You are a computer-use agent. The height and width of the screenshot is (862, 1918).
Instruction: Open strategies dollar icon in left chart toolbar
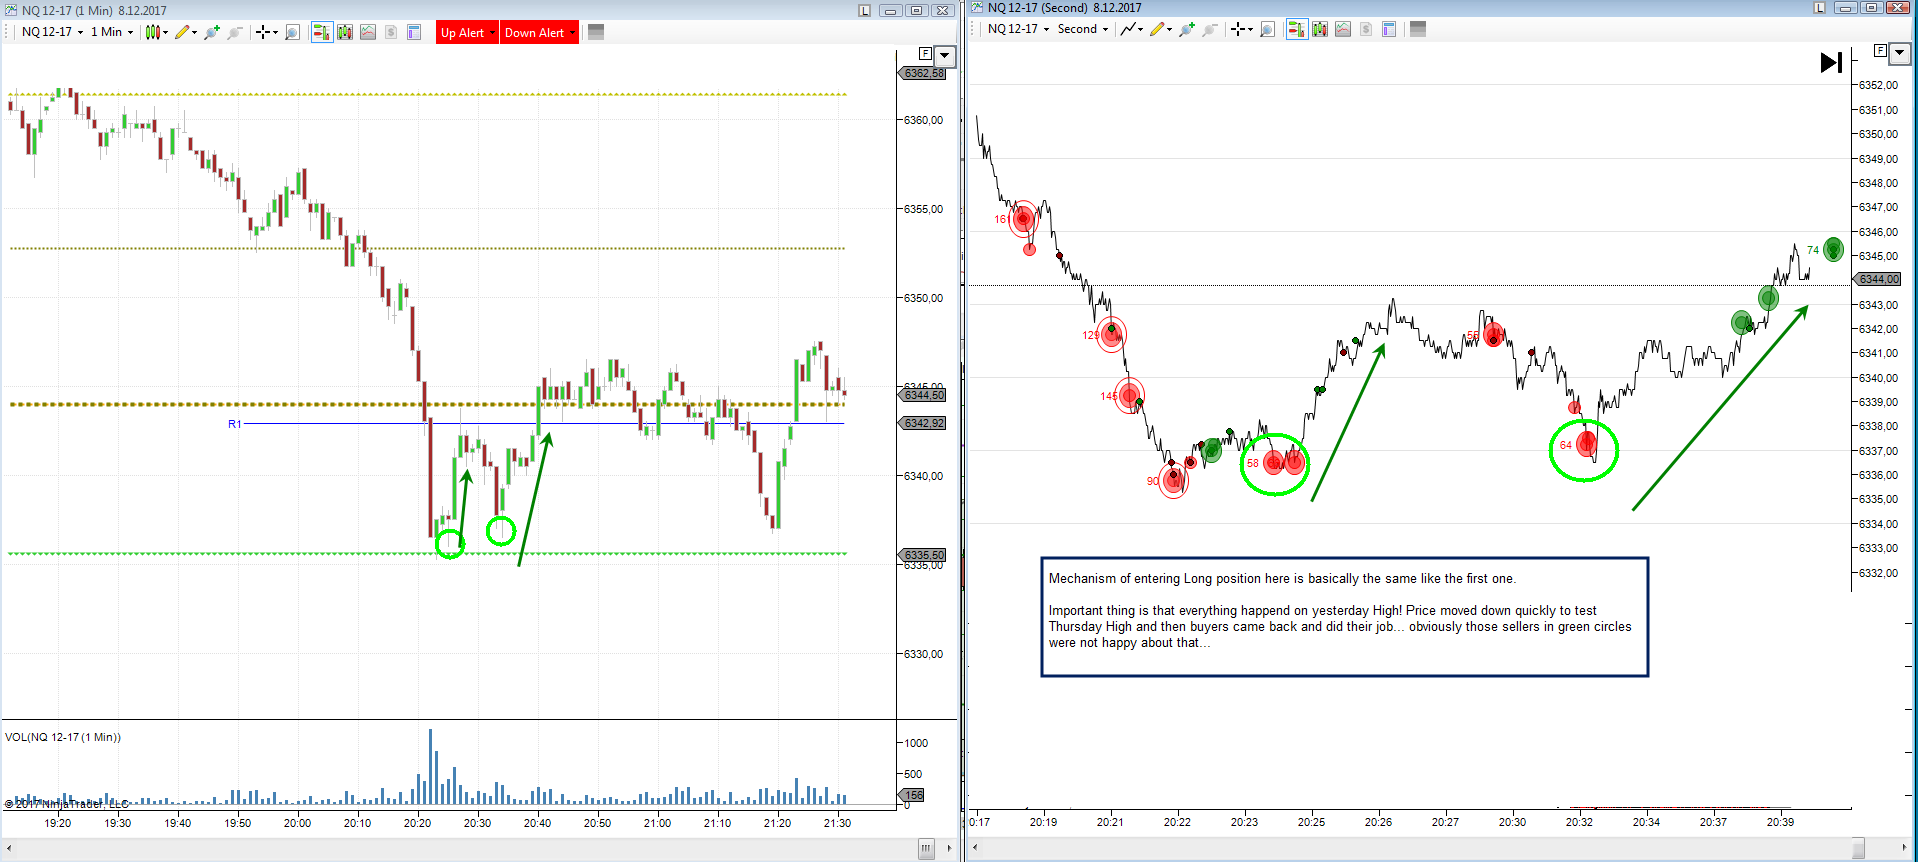coord(391,32)
